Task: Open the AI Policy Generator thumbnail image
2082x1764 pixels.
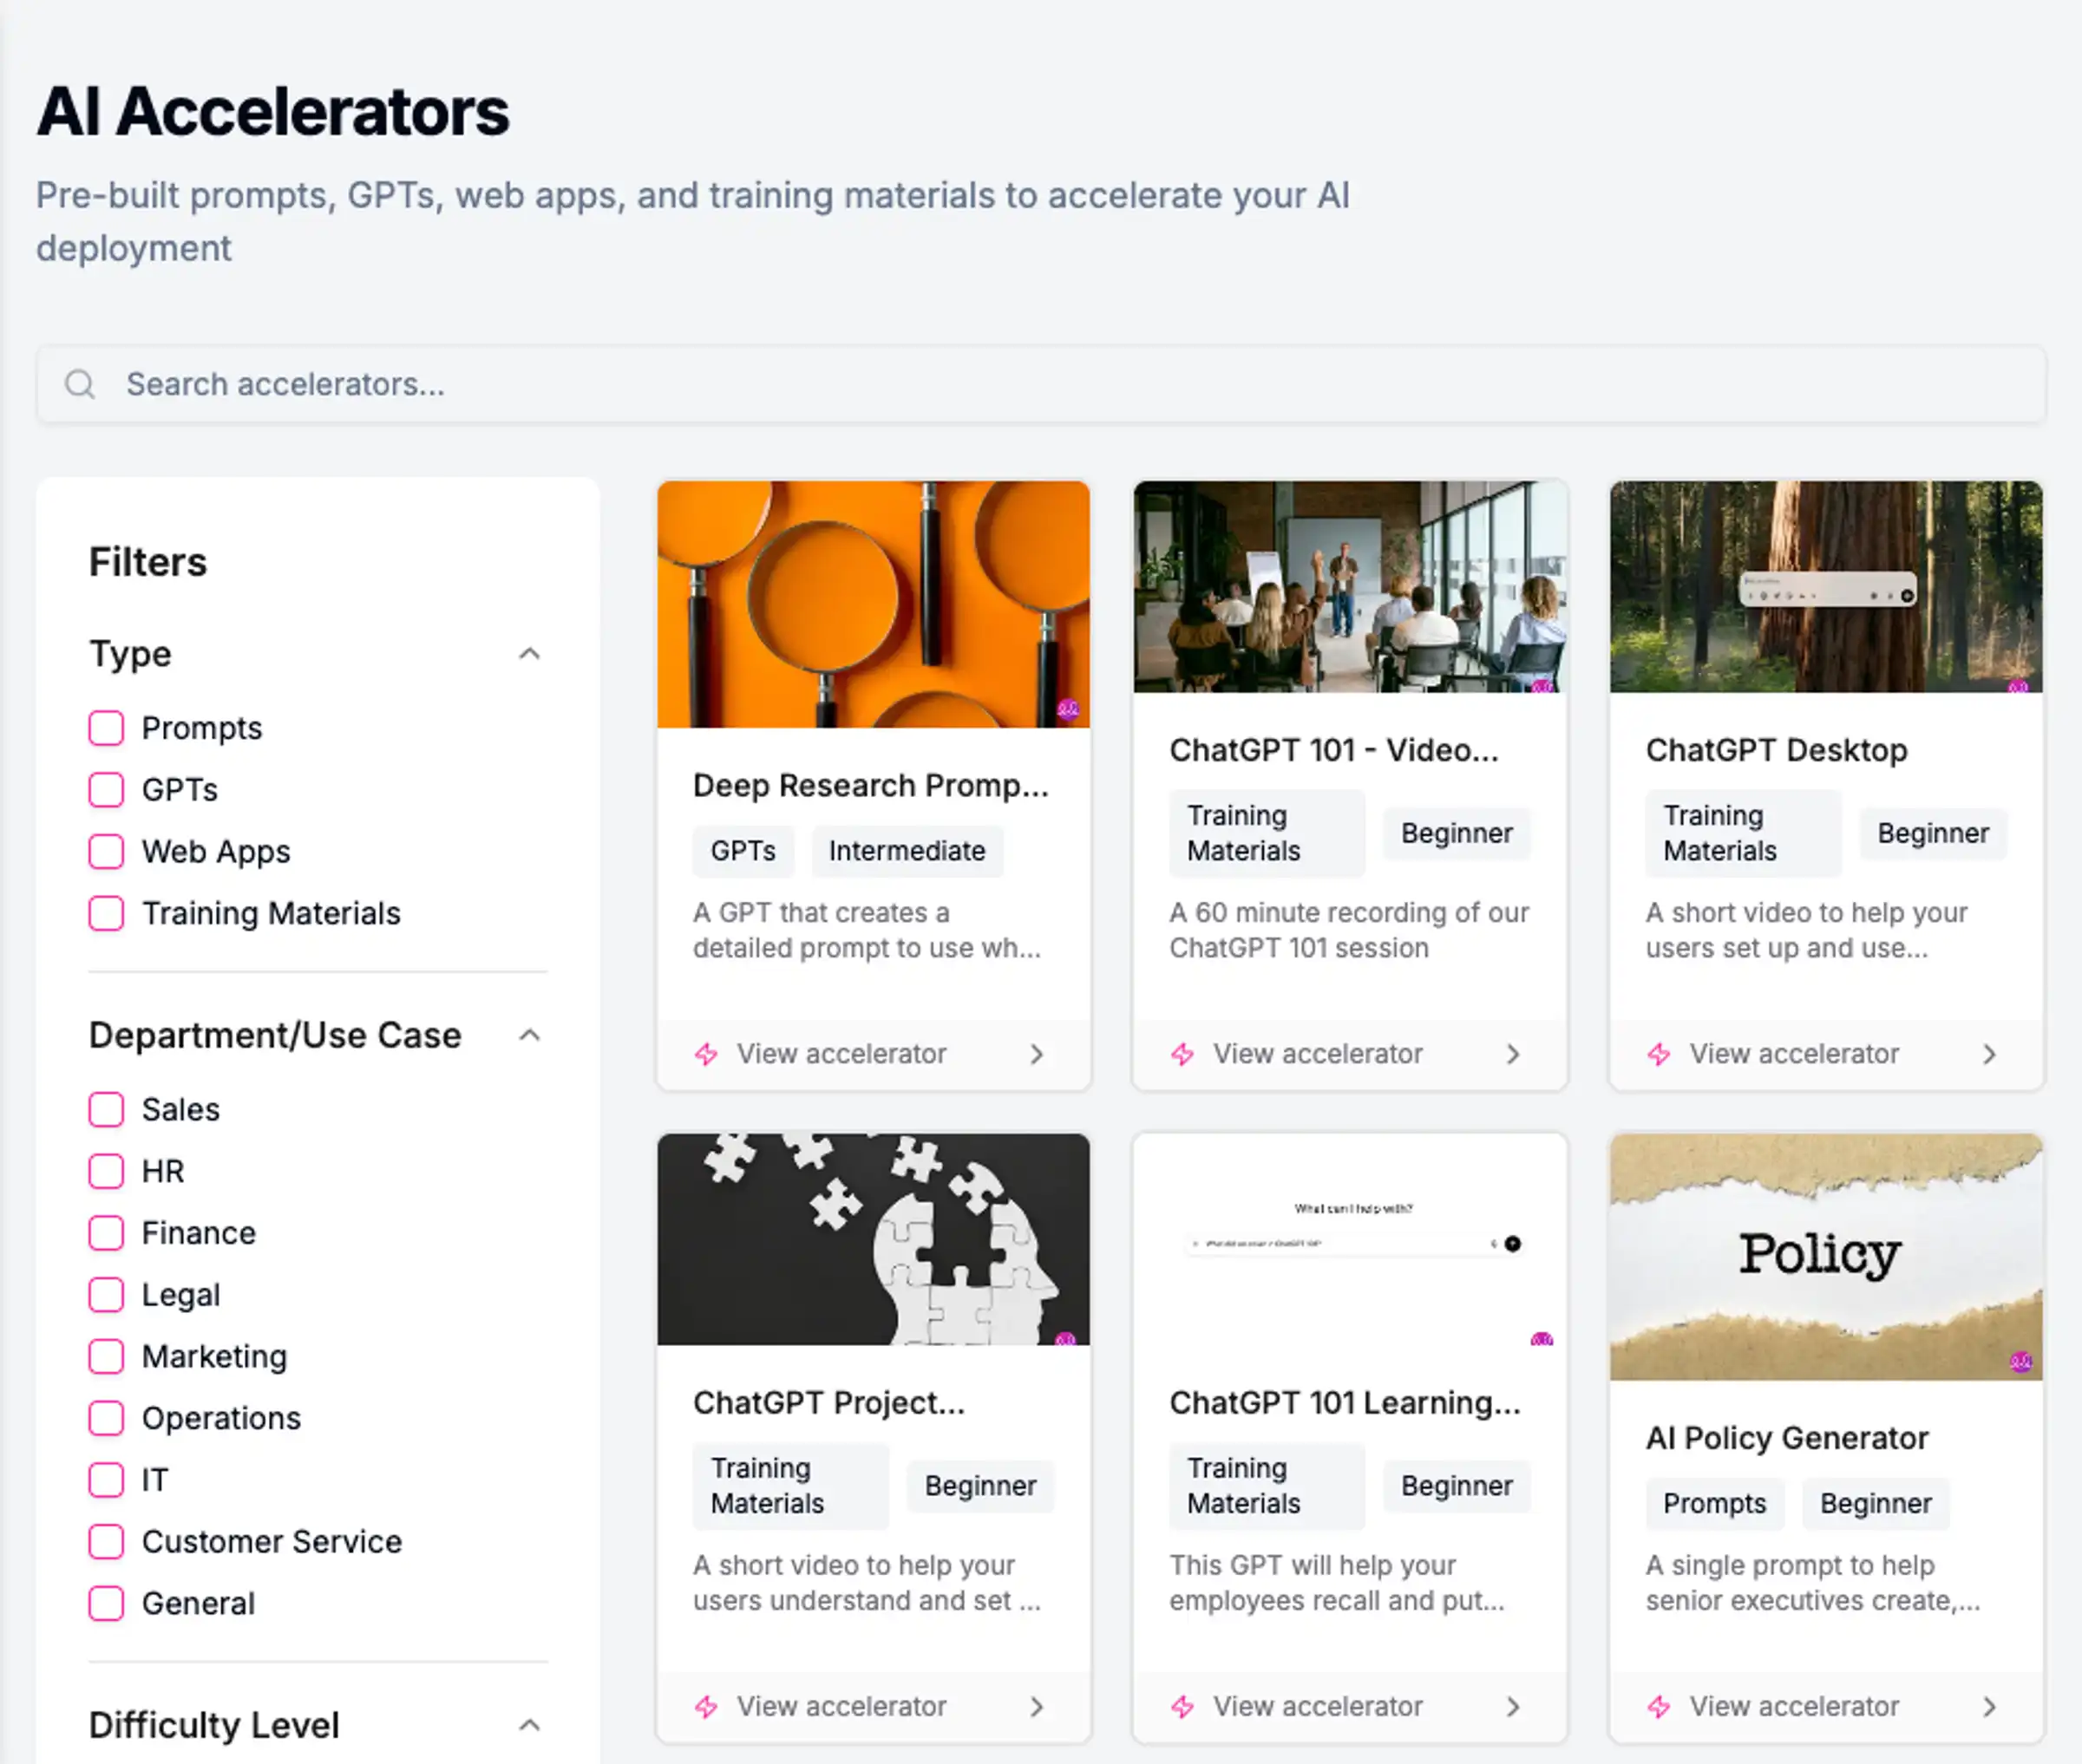Action: (x=1825, y=1256)
